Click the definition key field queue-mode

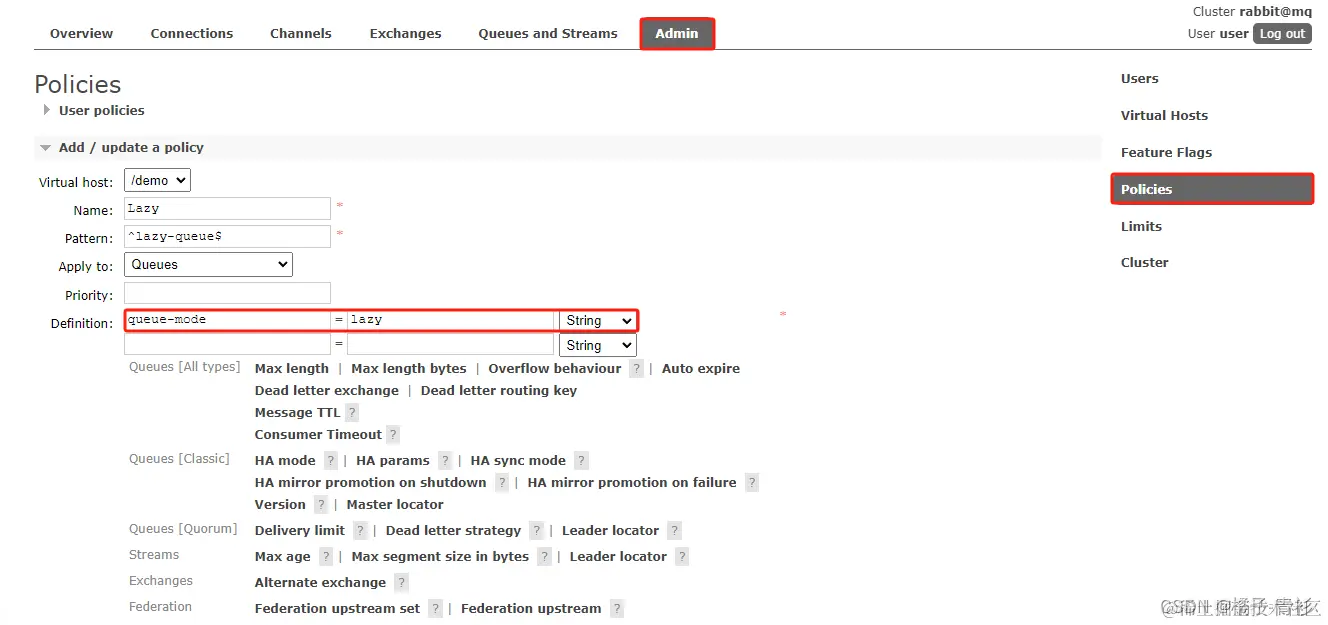(x=227, y=320)
